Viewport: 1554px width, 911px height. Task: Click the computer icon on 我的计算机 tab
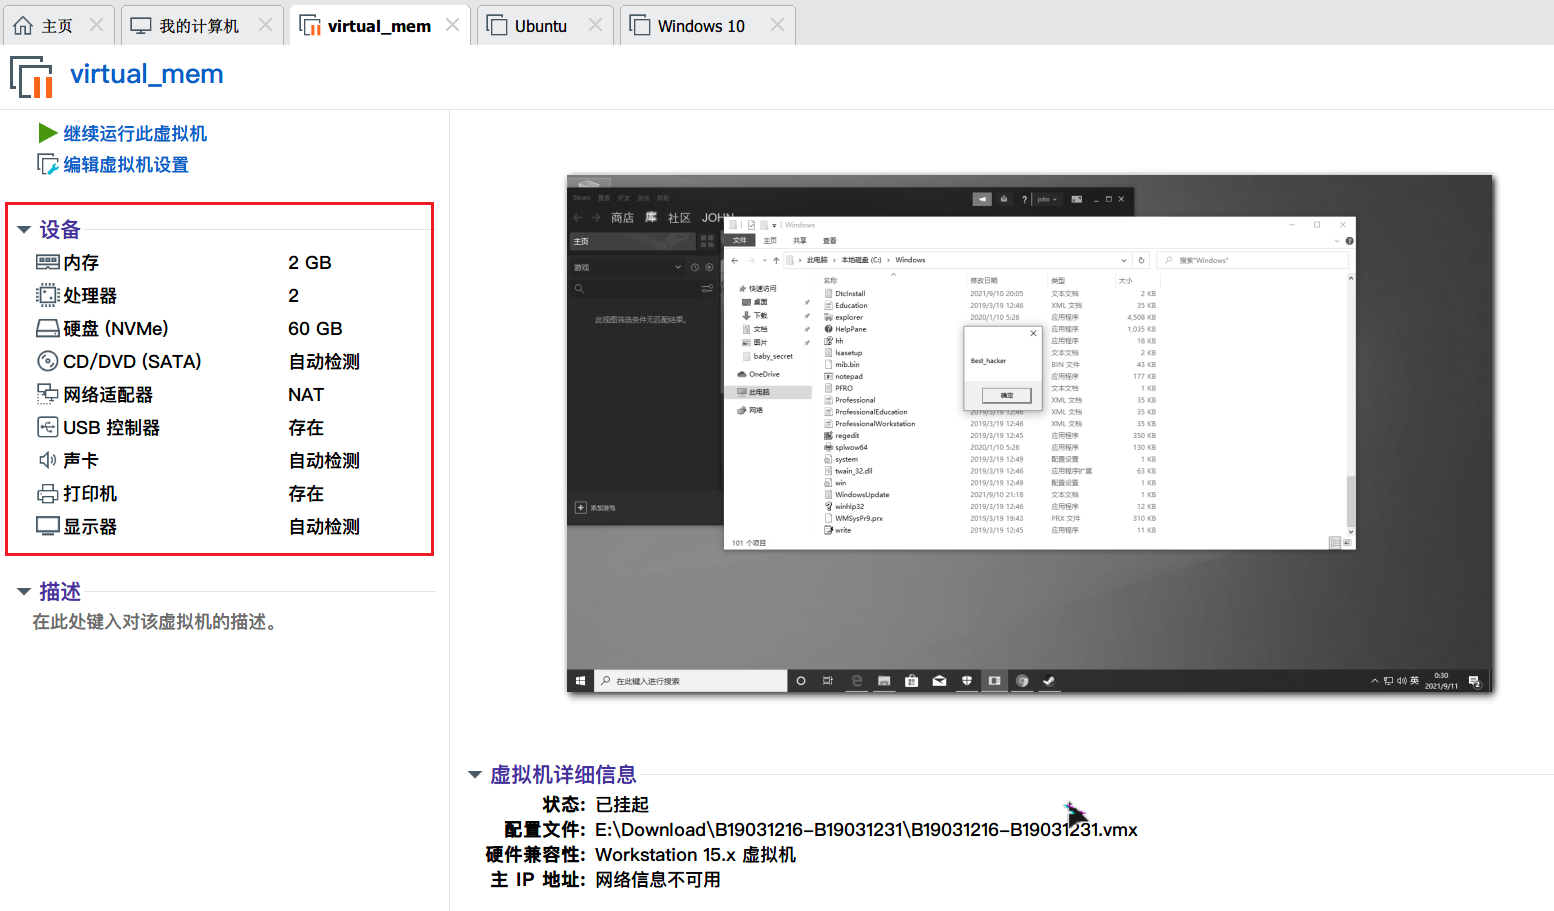pyautogui.click(x=141, y=25)
